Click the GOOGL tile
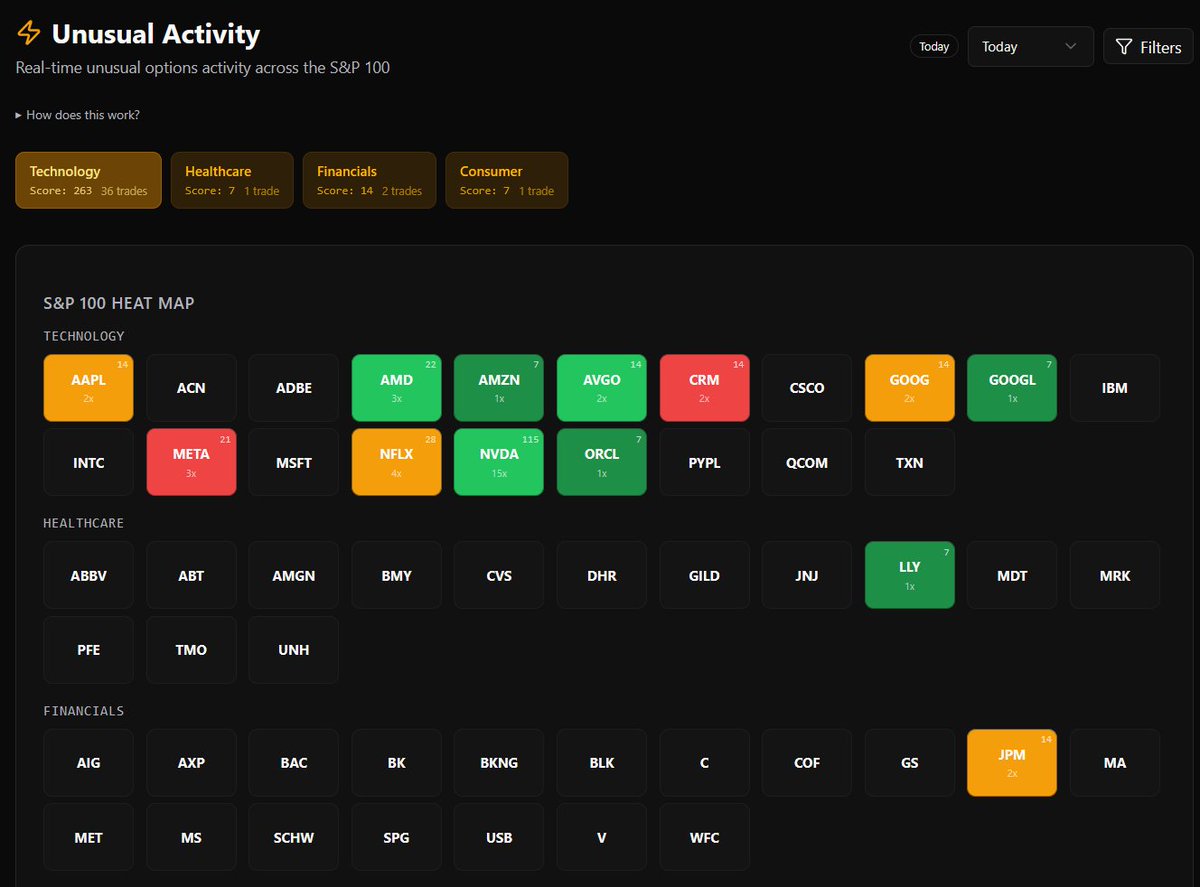 [1012, 388]
